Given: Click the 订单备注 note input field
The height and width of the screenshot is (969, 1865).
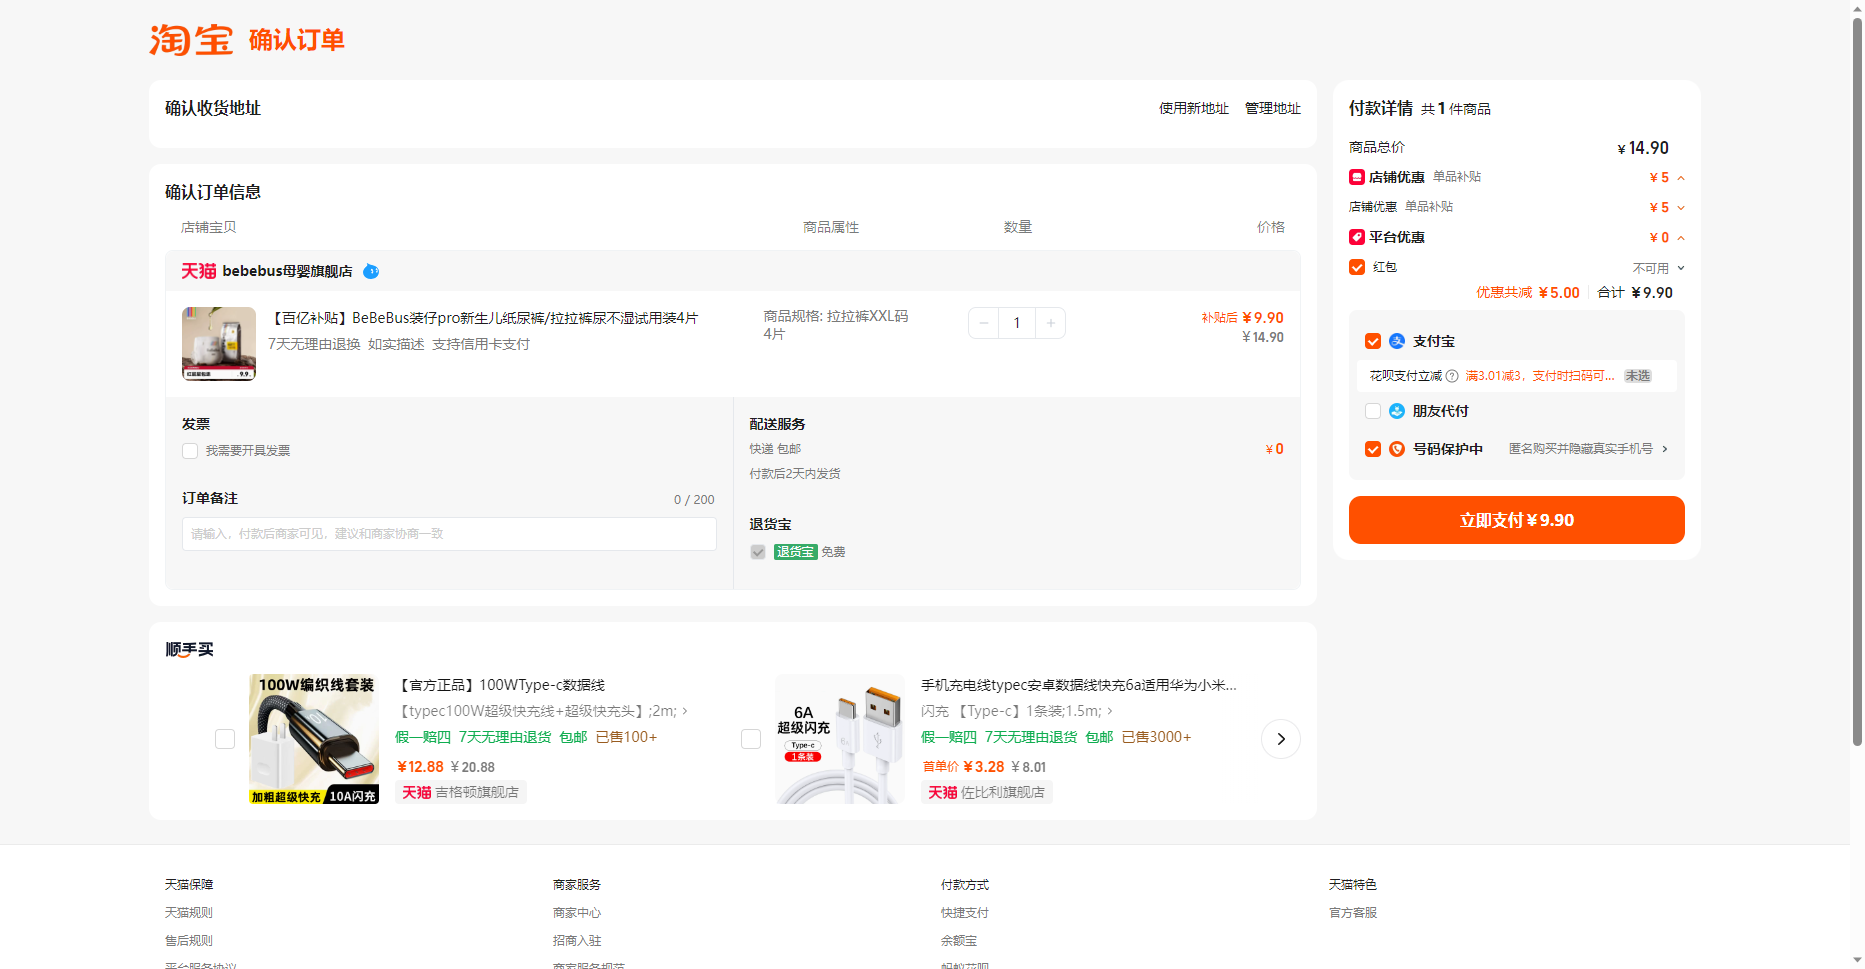Looking at the screenshot, I should (449, 534).
